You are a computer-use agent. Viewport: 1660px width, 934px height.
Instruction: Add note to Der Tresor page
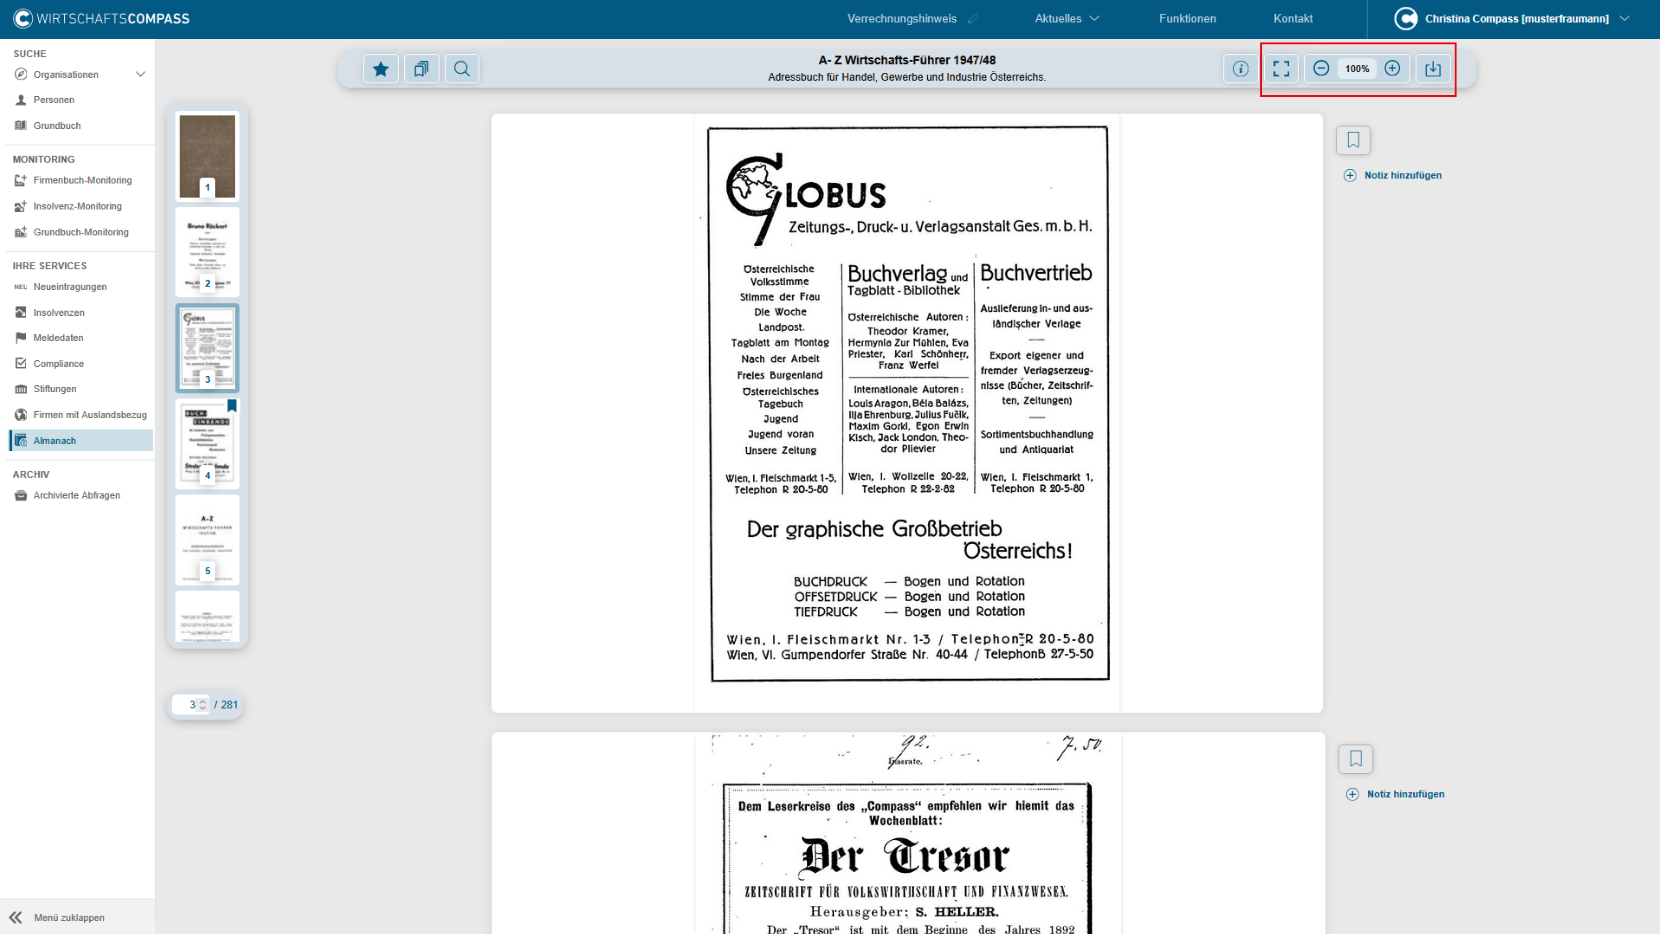(x=1395, y=794)
